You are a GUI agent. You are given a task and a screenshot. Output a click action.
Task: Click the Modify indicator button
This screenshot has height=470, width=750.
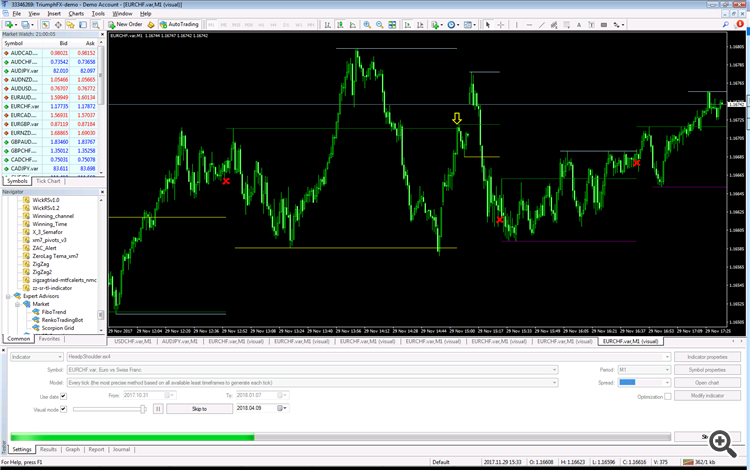pos(707,396)
